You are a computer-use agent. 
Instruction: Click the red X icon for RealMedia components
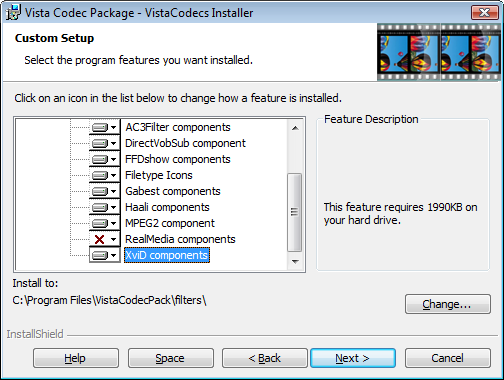99,239
